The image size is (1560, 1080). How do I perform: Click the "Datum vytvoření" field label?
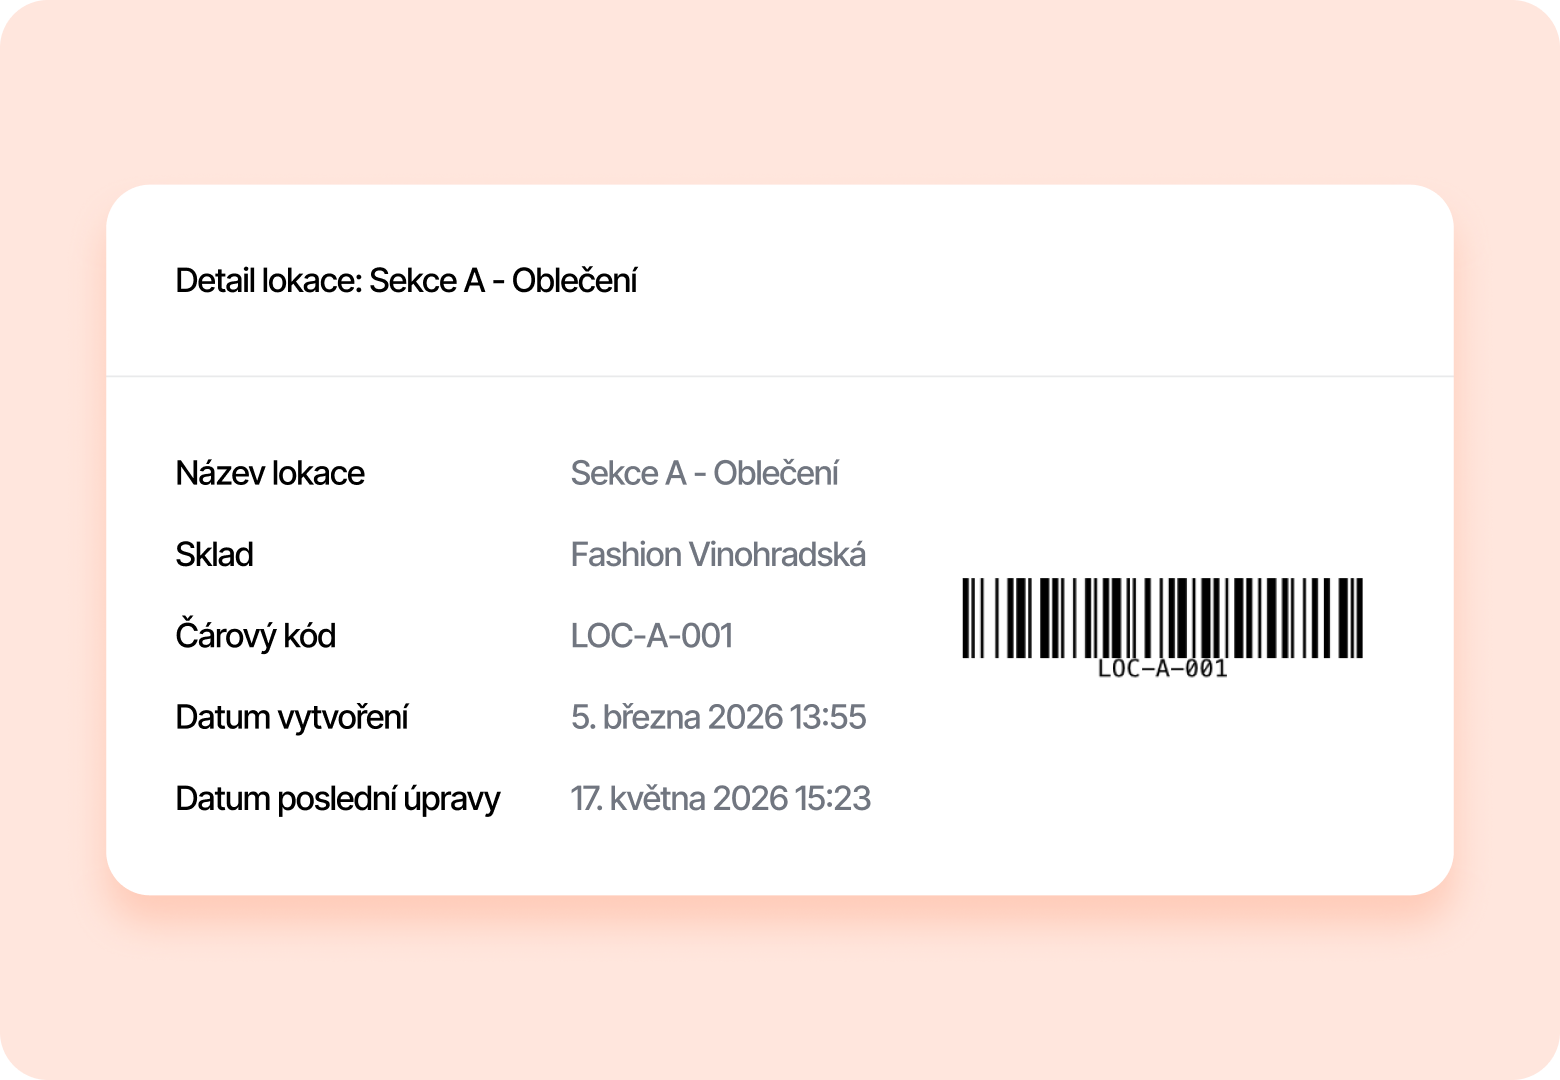coord(291,718)
